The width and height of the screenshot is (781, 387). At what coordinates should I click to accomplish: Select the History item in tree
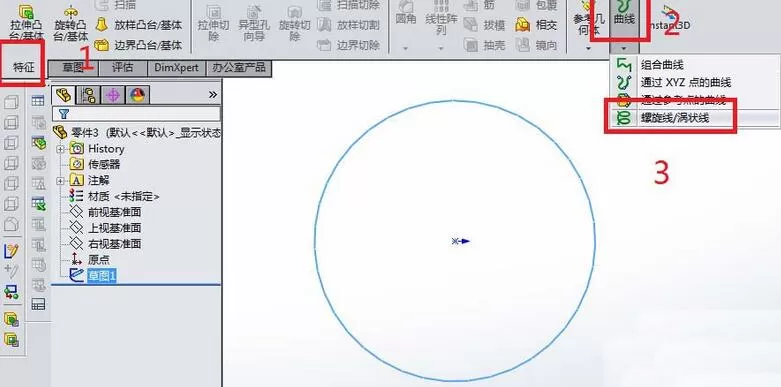coord(97,149)
